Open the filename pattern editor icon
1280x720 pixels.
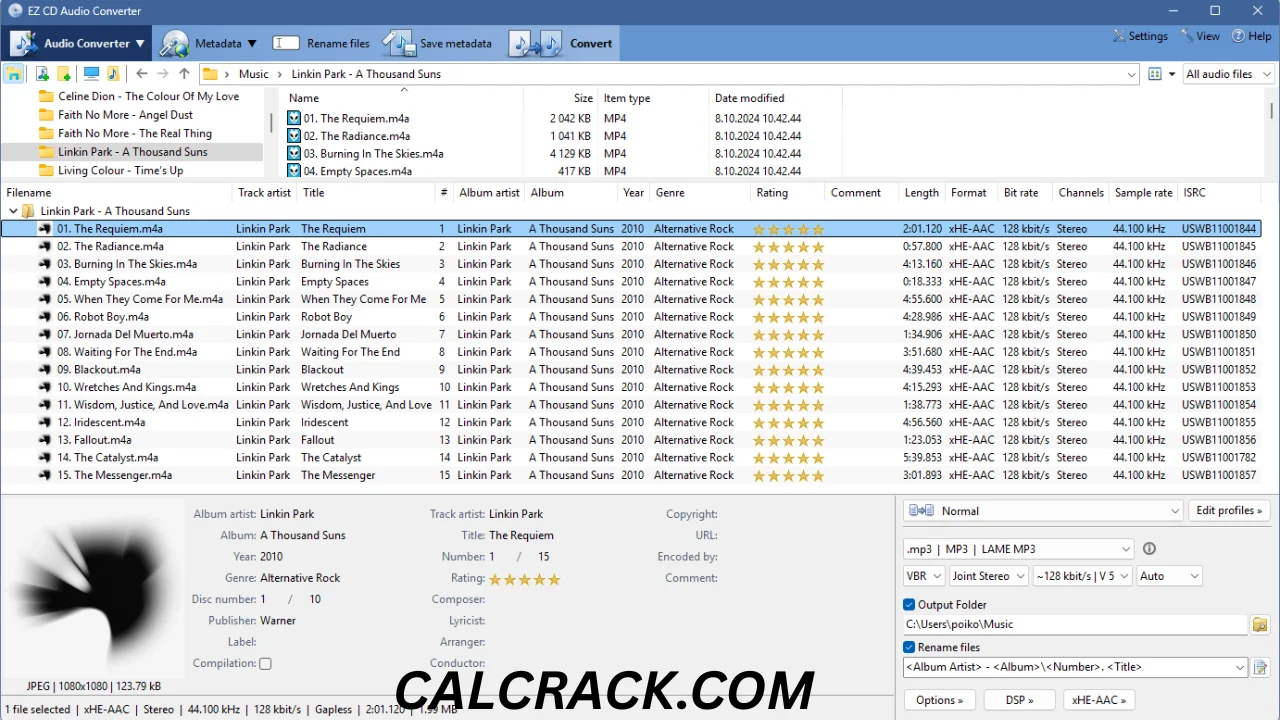tap(1260, 667)
